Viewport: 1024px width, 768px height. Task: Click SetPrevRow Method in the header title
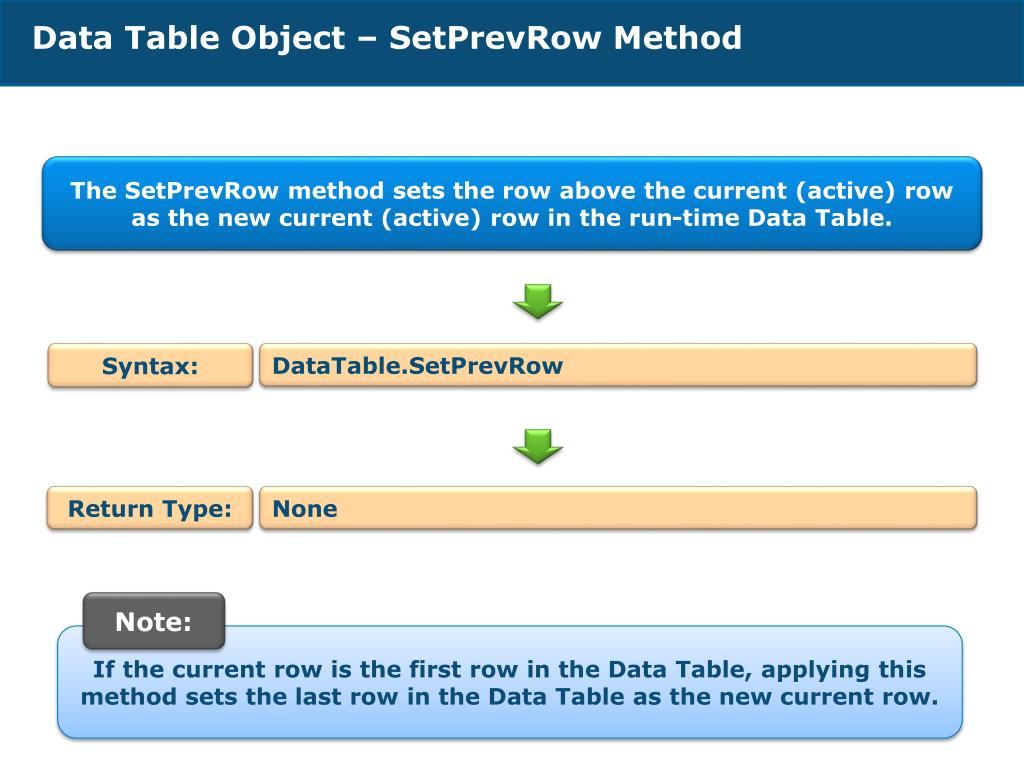(x=566, y=38)
